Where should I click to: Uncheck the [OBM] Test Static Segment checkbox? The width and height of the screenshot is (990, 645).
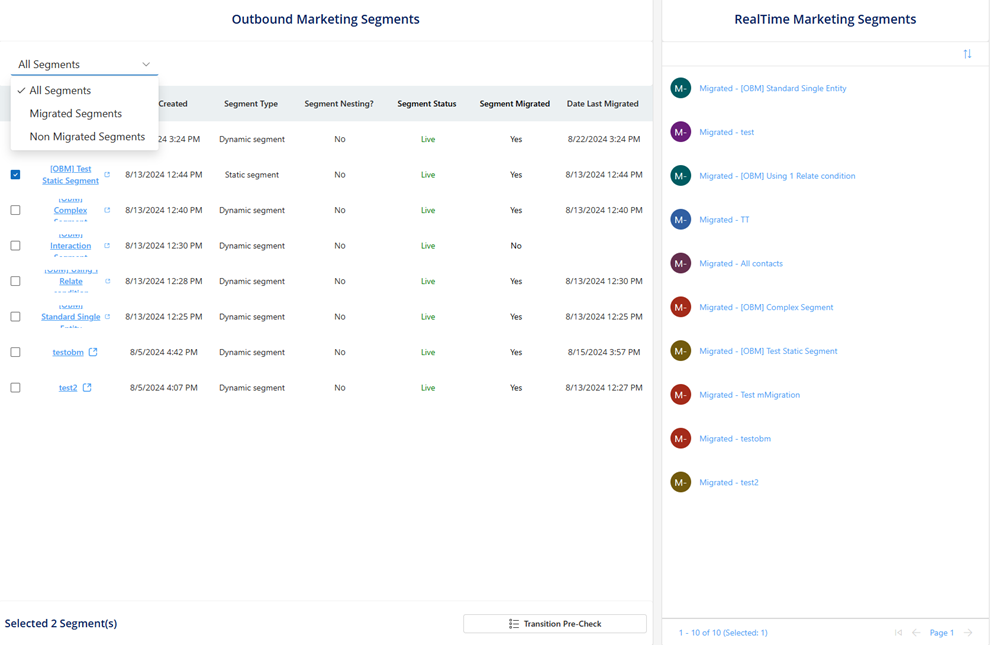tap(15, 175)
